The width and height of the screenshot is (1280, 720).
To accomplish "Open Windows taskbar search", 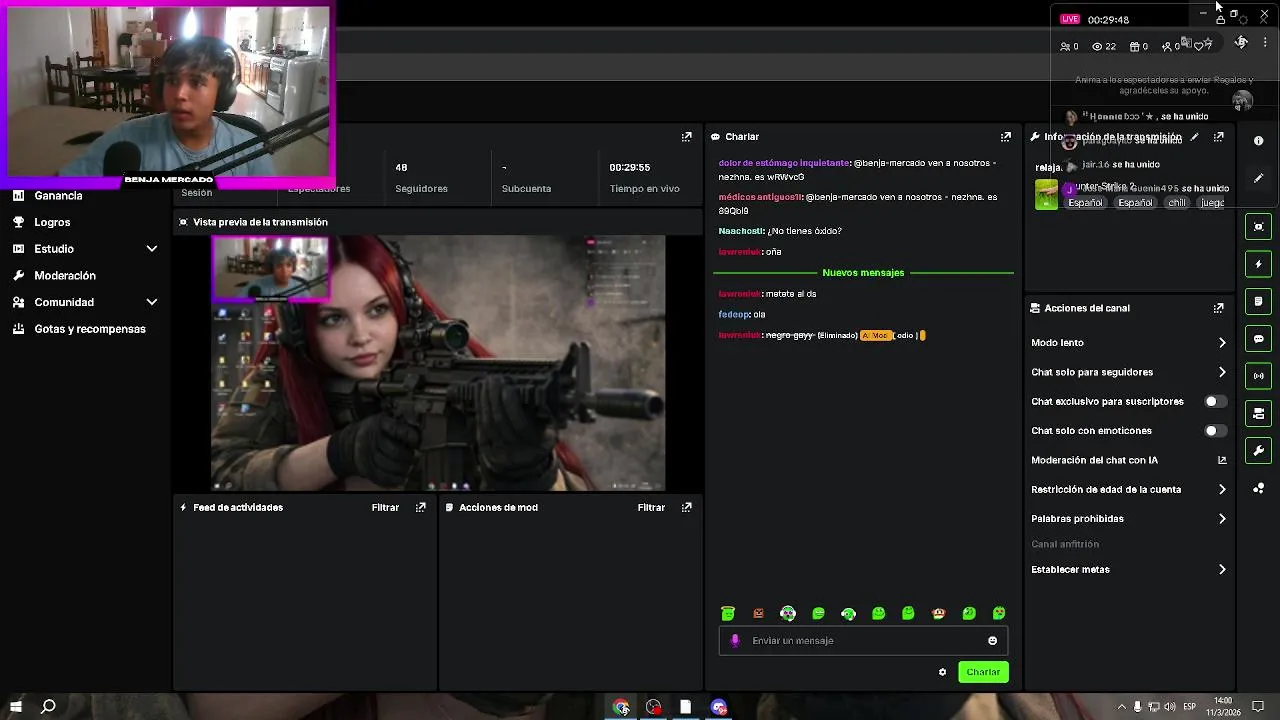I will point(48,707).
